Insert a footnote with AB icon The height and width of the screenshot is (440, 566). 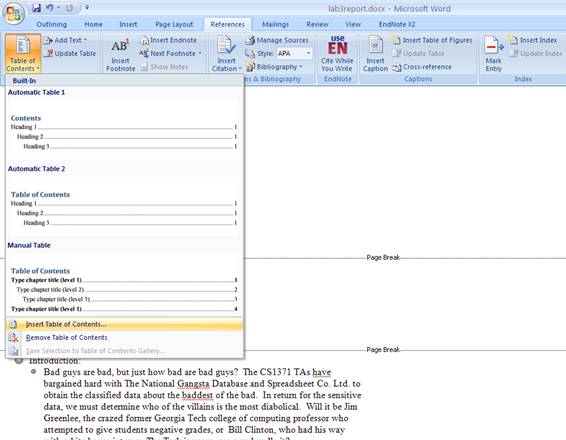[x=120, y=54]
